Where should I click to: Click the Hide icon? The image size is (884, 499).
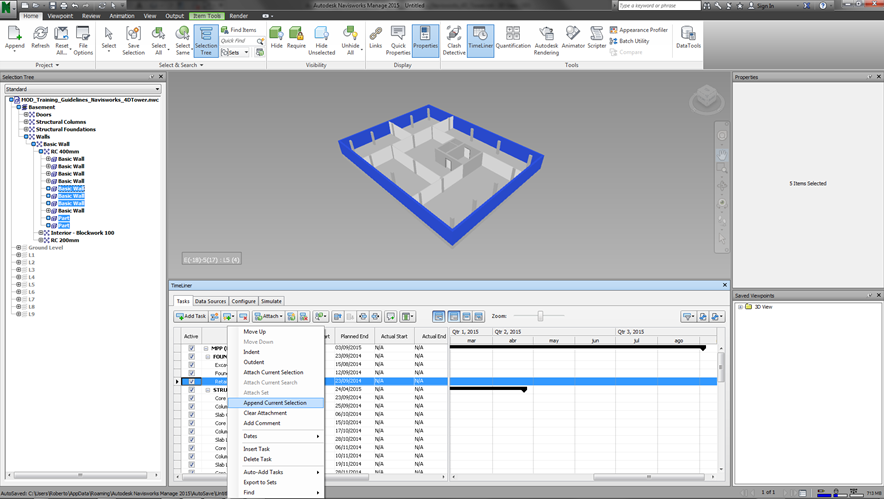tap(276, 38)
